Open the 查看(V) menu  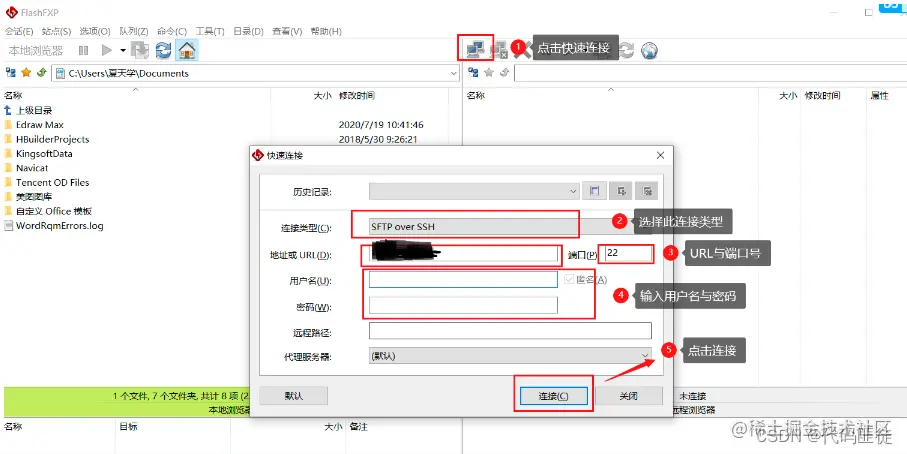pyautogui.click(x=287, y=31)
